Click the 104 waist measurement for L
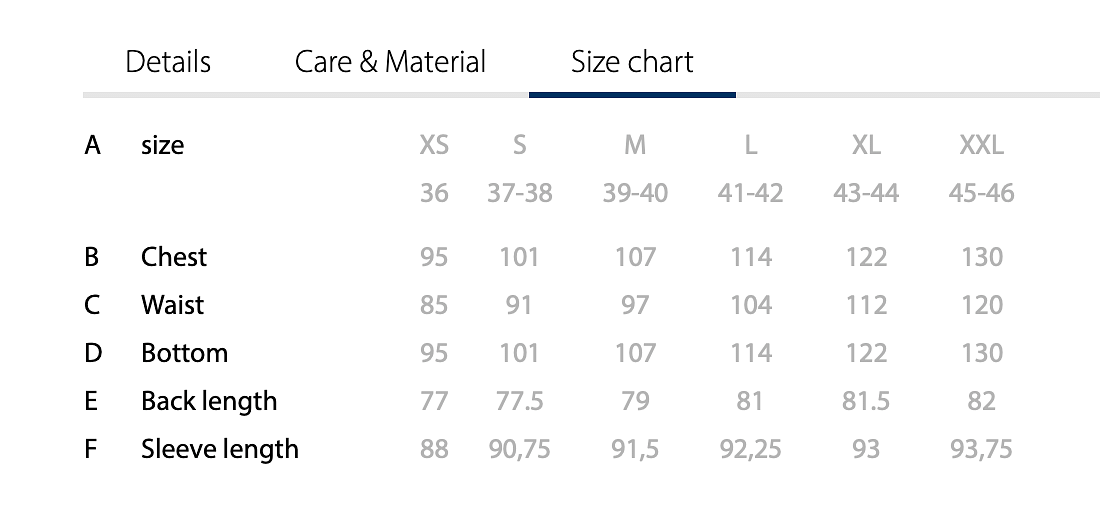 750,305
